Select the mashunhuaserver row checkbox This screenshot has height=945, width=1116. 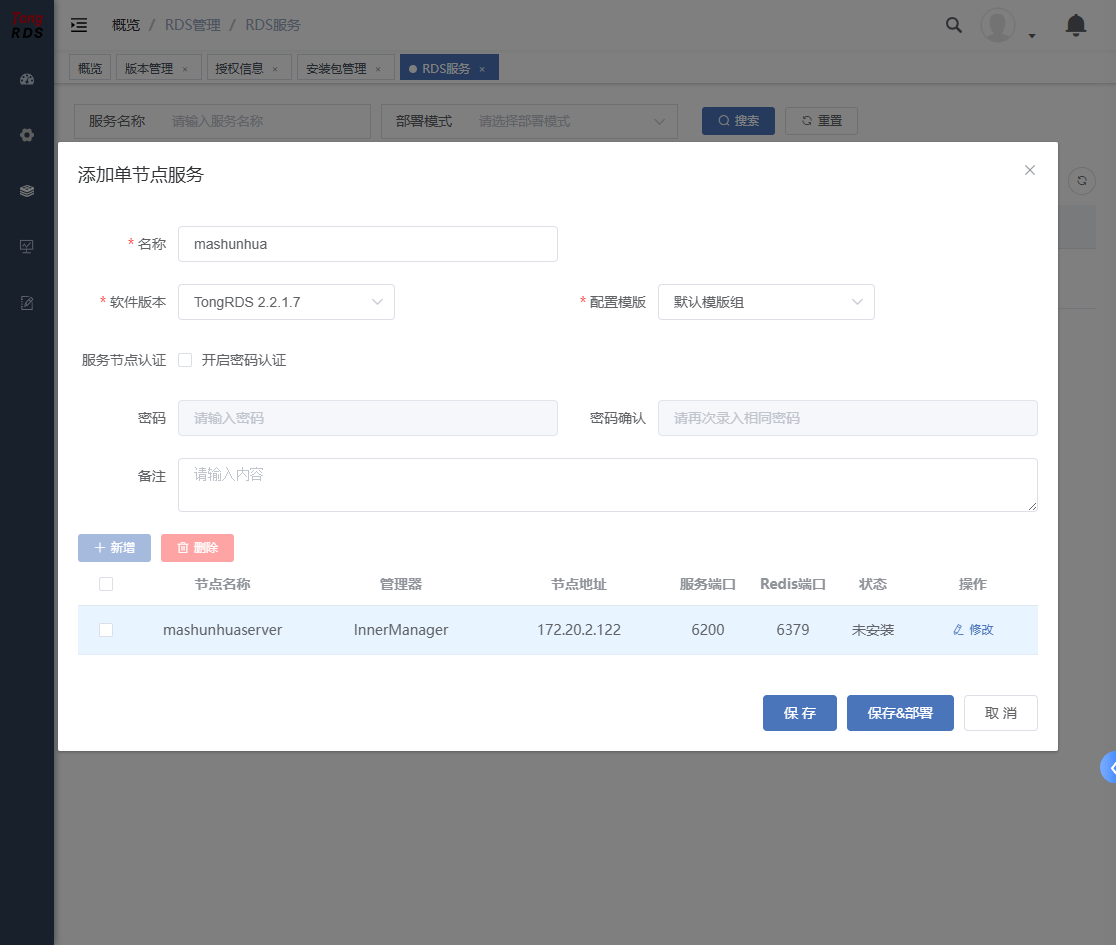click(106, 630)
